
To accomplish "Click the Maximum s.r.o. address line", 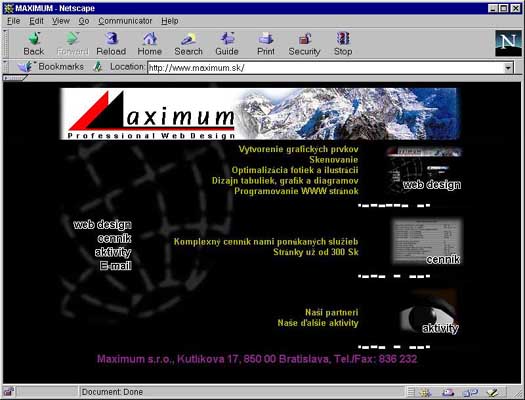I will click(257, 359).
